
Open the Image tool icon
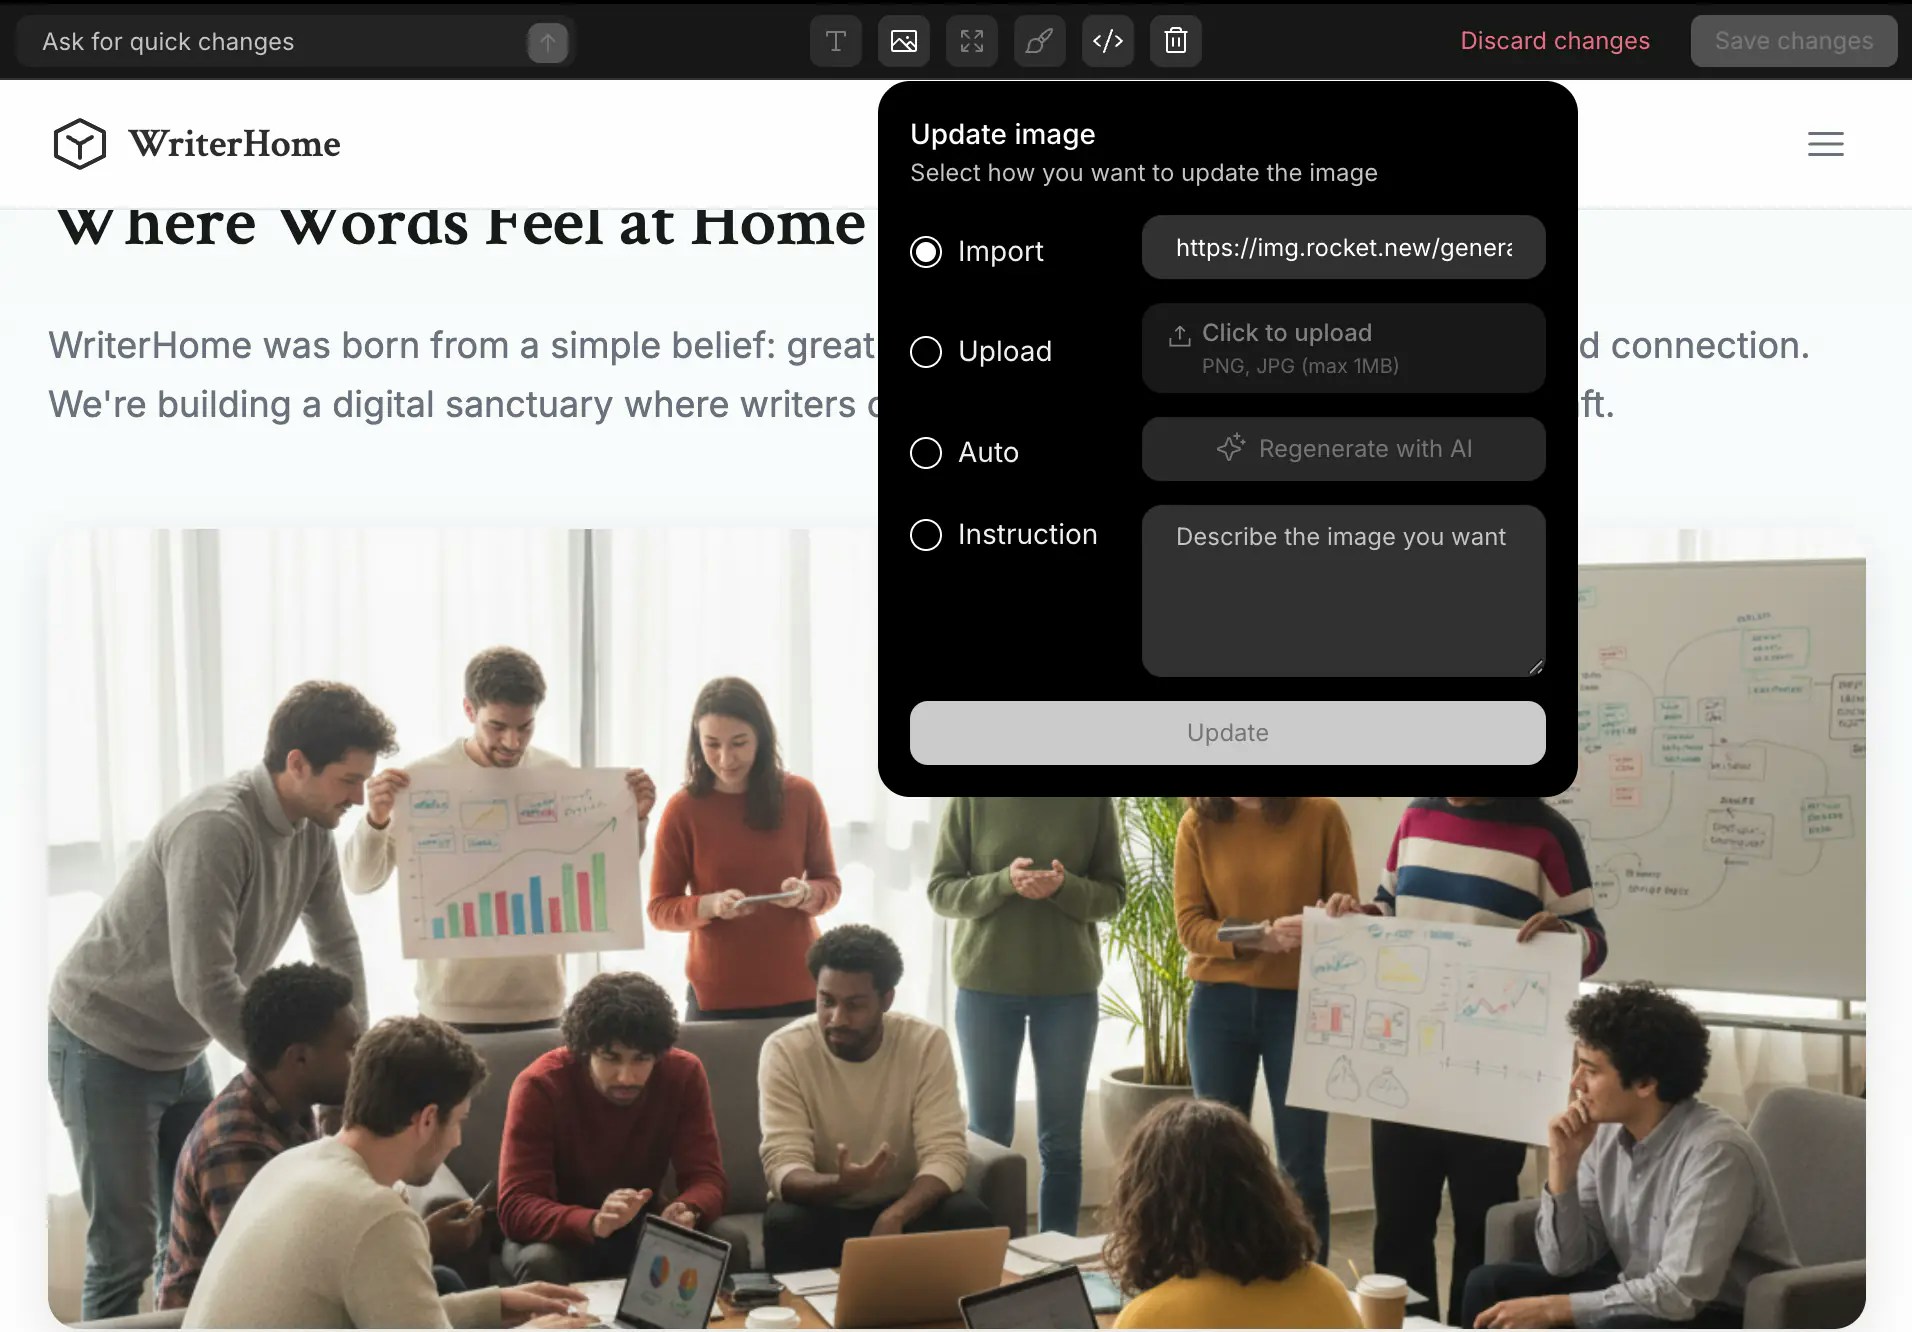(902, 41)
